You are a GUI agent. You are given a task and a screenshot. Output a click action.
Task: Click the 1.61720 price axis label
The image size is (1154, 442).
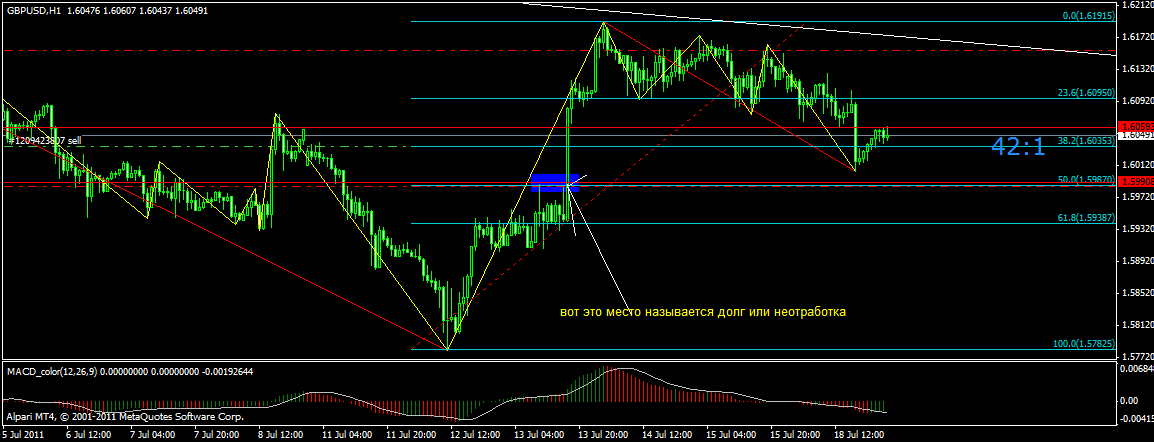pyautogui.click(x=1137, y=36)
